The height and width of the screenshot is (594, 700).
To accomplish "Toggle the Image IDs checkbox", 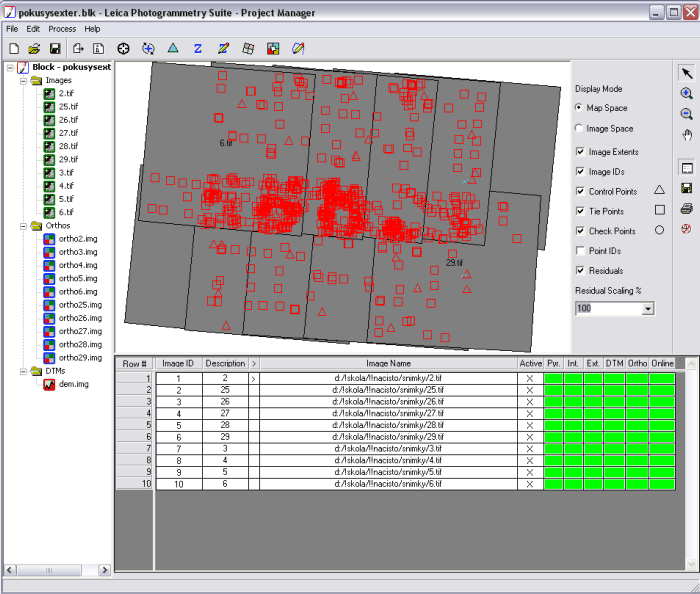I will pos(580,171).
